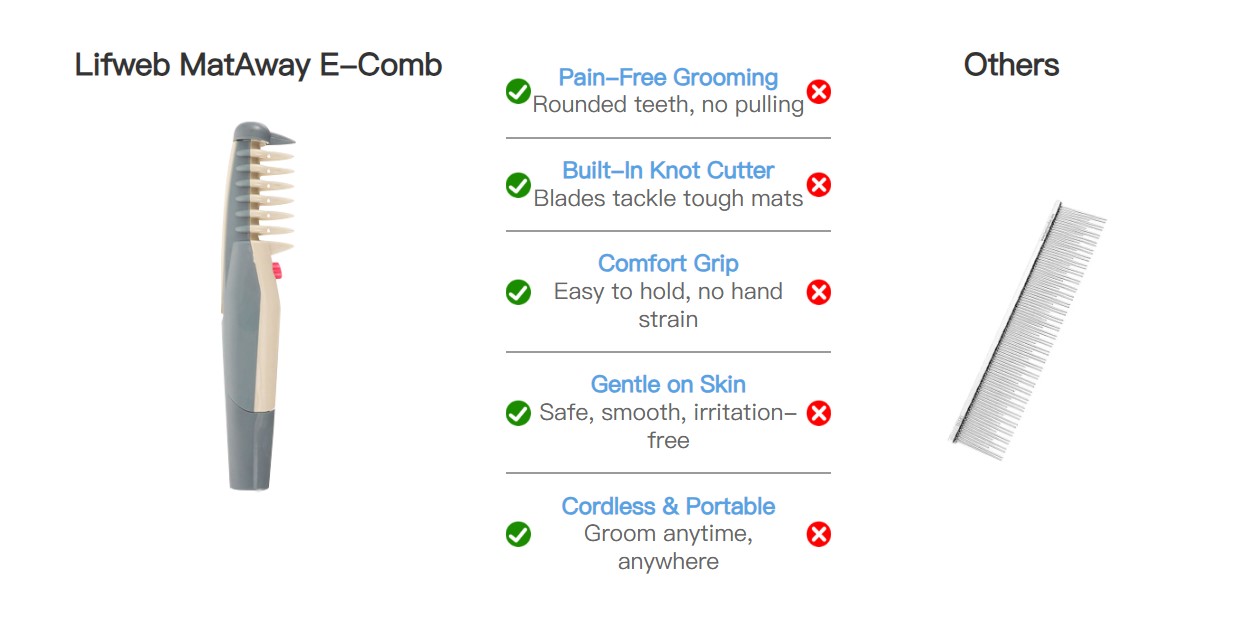Click the red button on the E-Comb

click(277, 270)
